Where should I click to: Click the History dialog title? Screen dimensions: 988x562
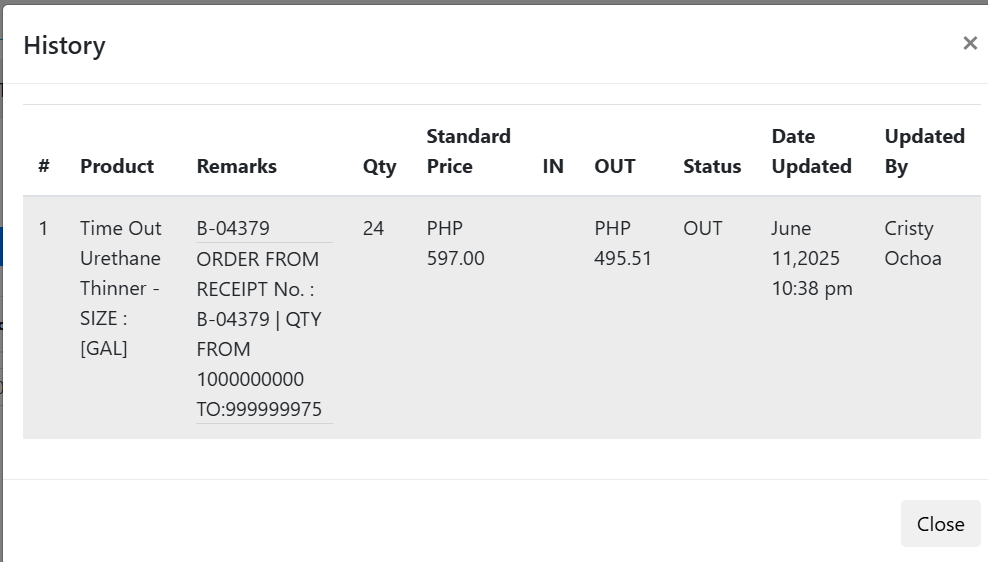pos(64,45)
